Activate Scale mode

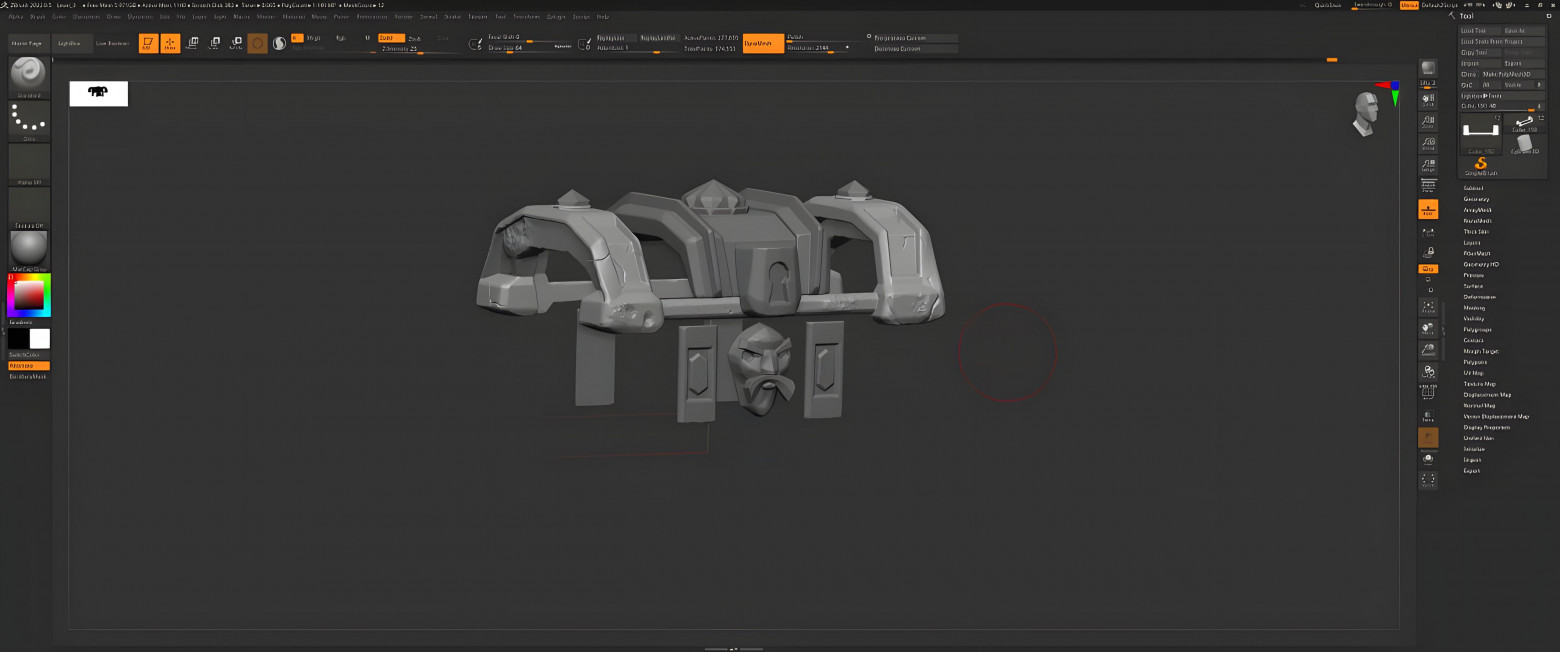(x=213, y=42)
